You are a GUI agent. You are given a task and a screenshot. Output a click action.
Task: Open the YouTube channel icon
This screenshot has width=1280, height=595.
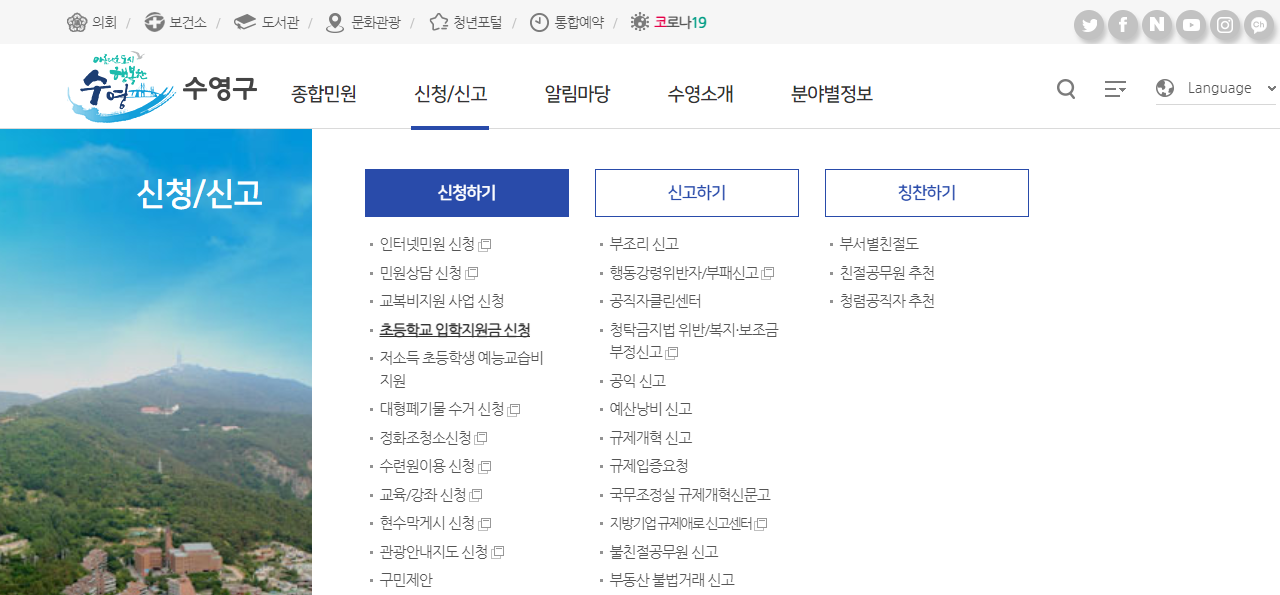coord(1191,25)
